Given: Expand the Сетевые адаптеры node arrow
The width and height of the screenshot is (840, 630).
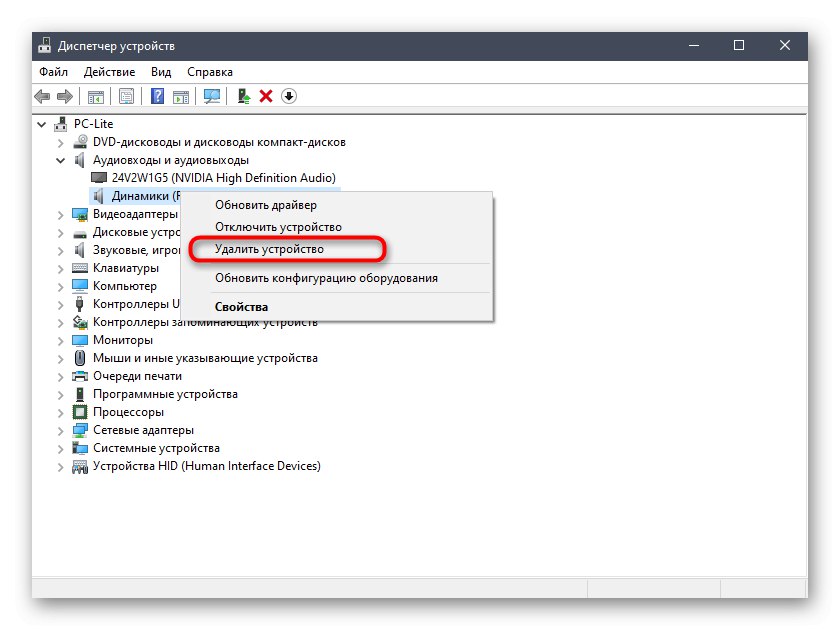Looking at the screenshot, I should (61, 431).
